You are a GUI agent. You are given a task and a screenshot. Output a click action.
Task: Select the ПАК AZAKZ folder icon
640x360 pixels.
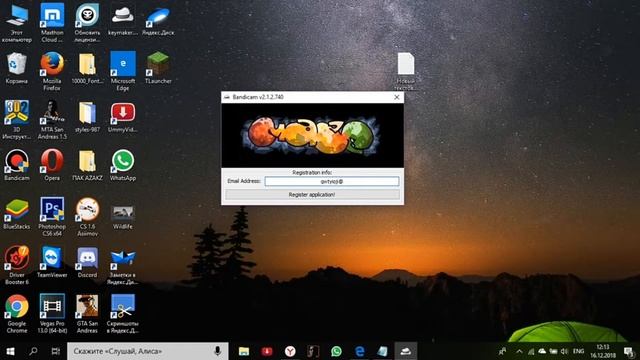tap(87, 165)
